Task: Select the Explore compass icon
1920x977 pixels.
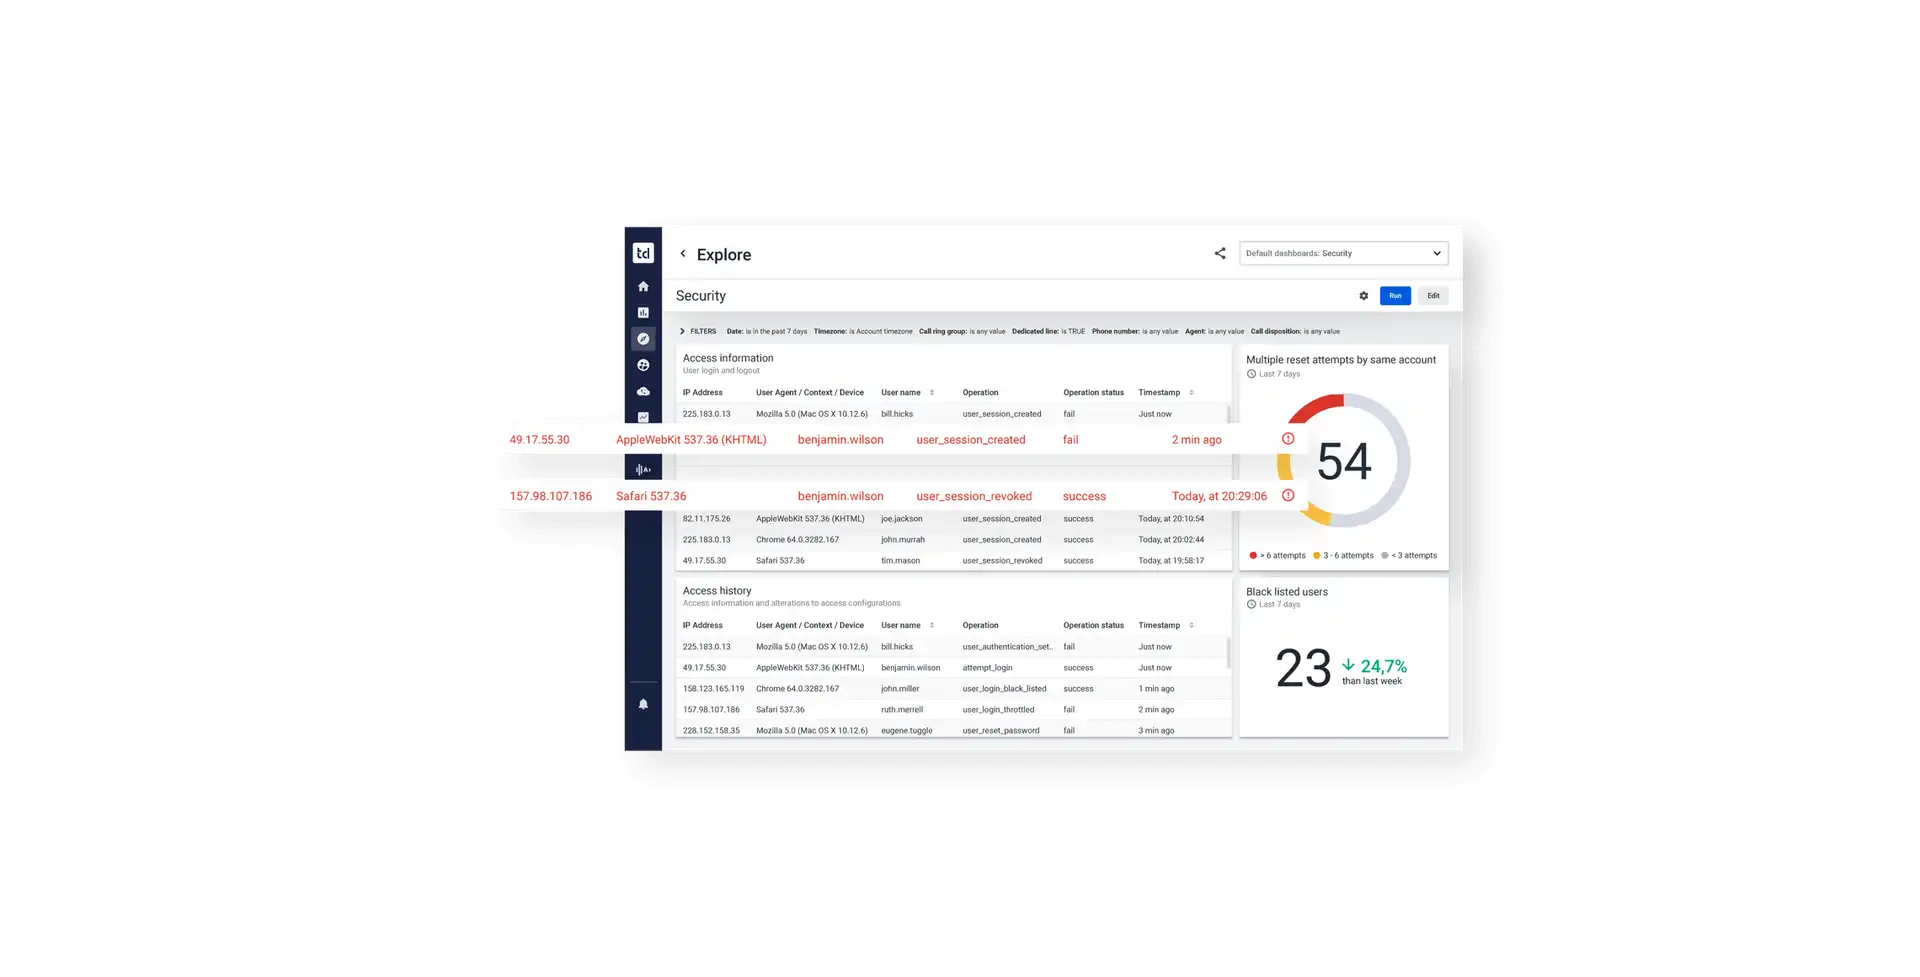Action: point(643,339)
